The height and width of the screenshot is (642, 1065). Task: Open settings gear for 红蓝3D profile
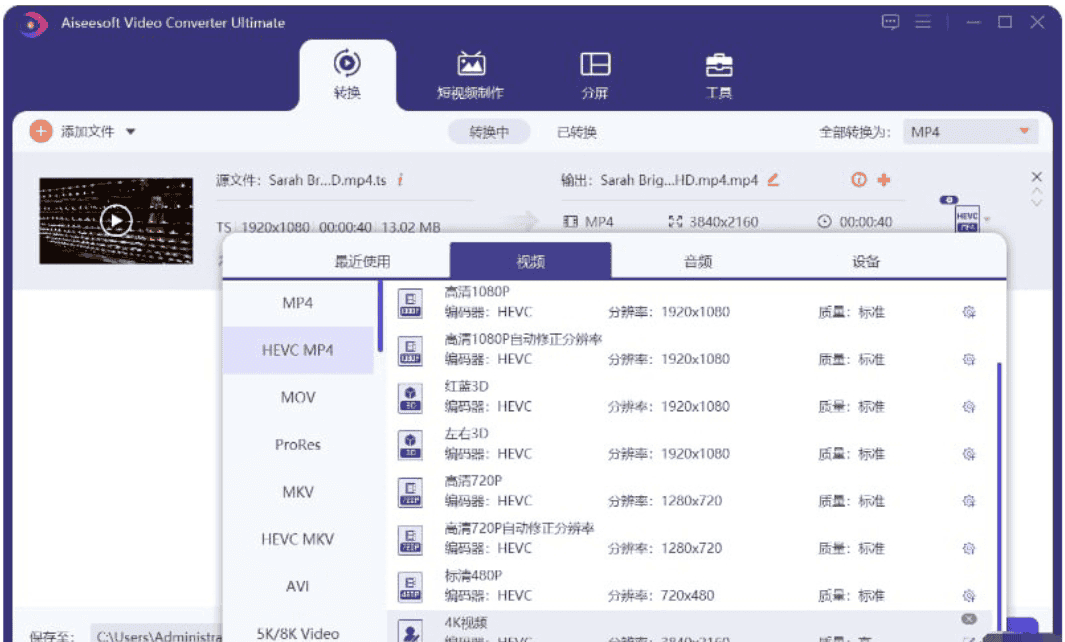[968, 407]
